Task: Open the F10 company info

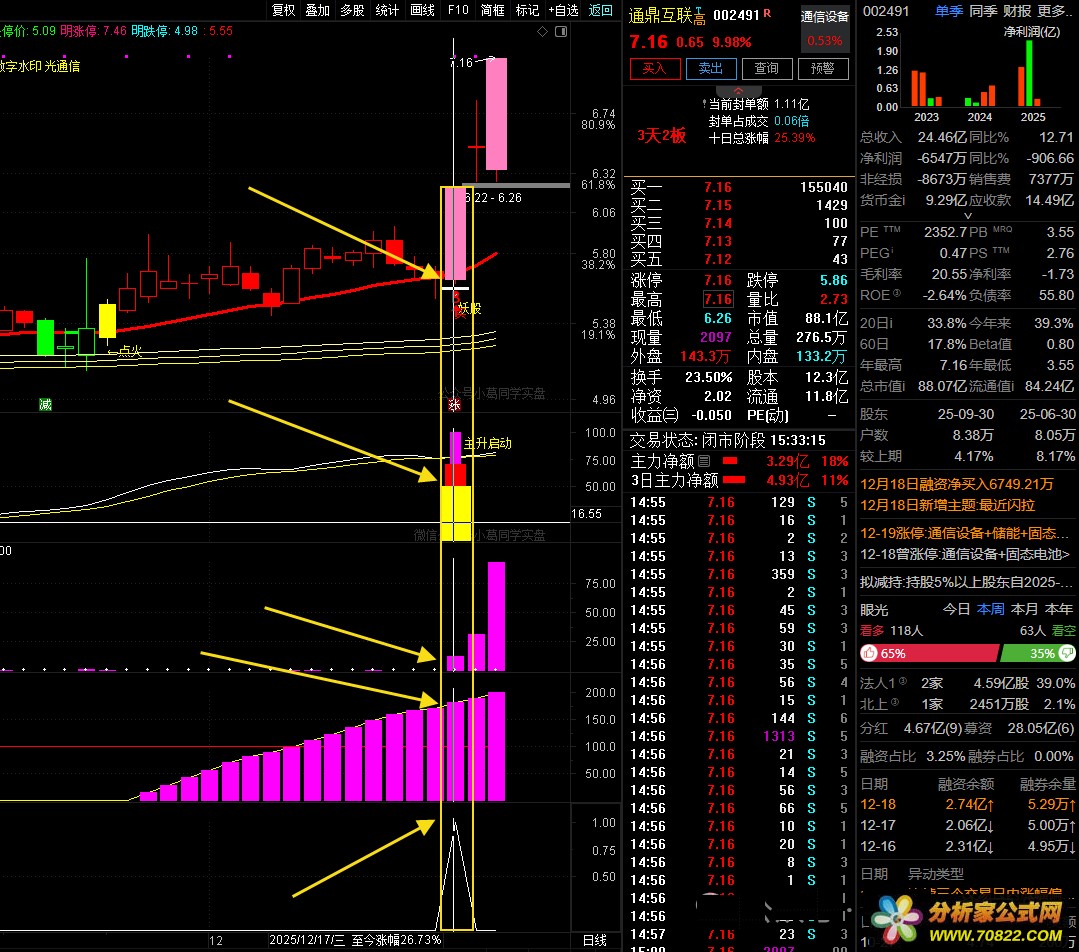Action: (x=458, y=10)
